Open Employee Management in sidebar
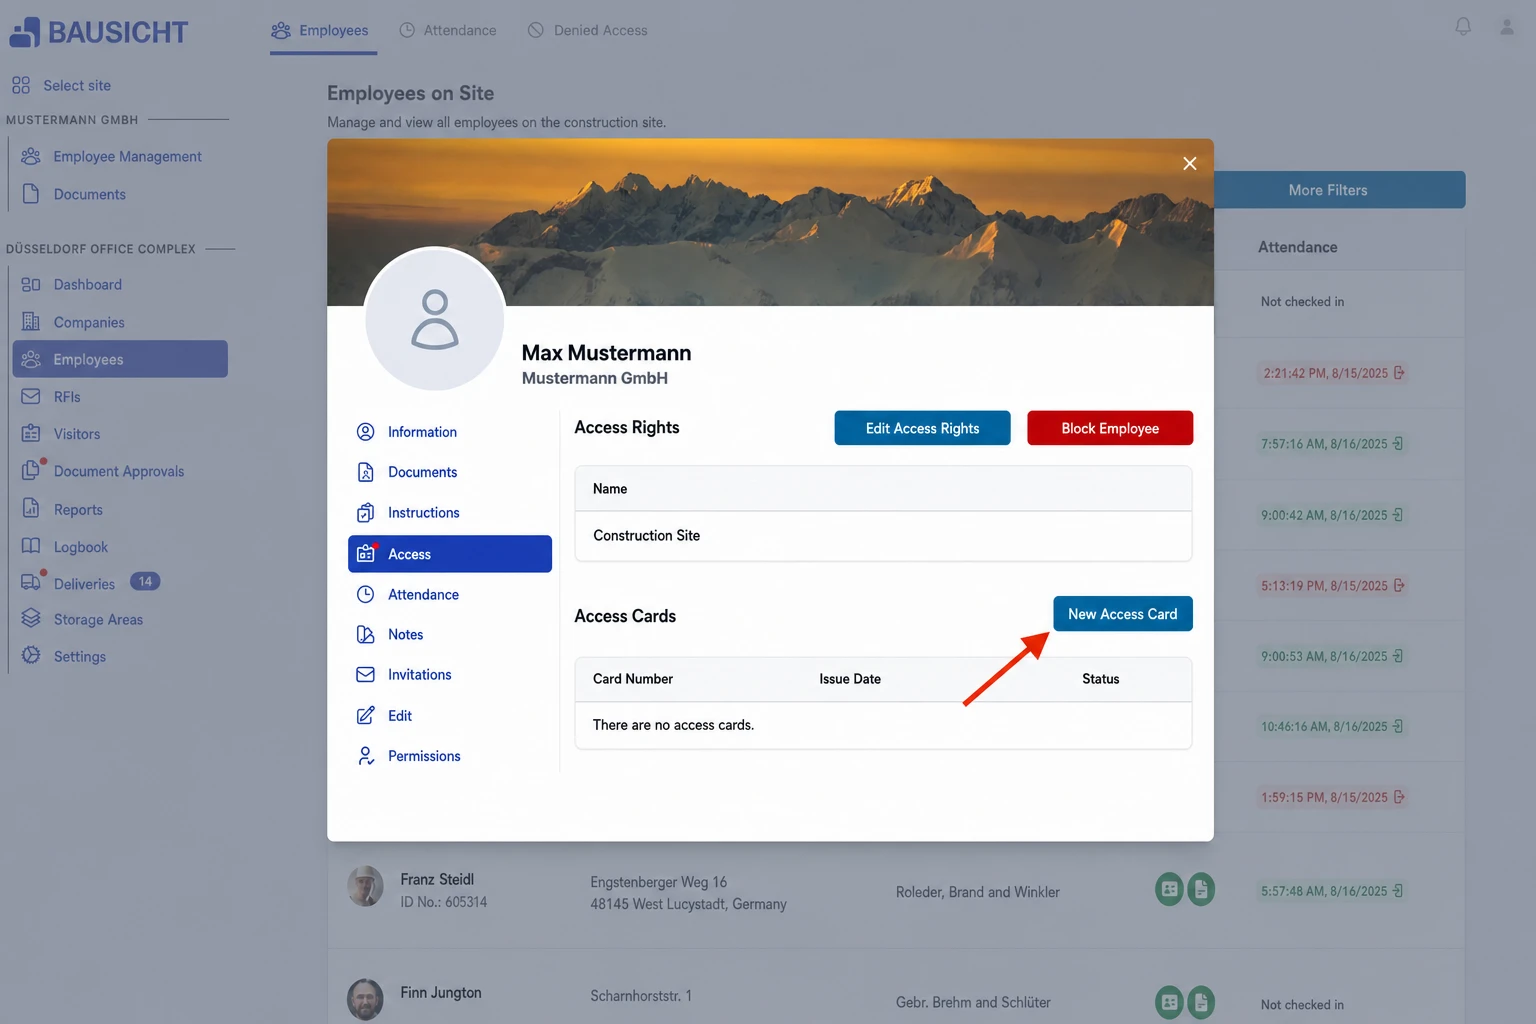 112,156
